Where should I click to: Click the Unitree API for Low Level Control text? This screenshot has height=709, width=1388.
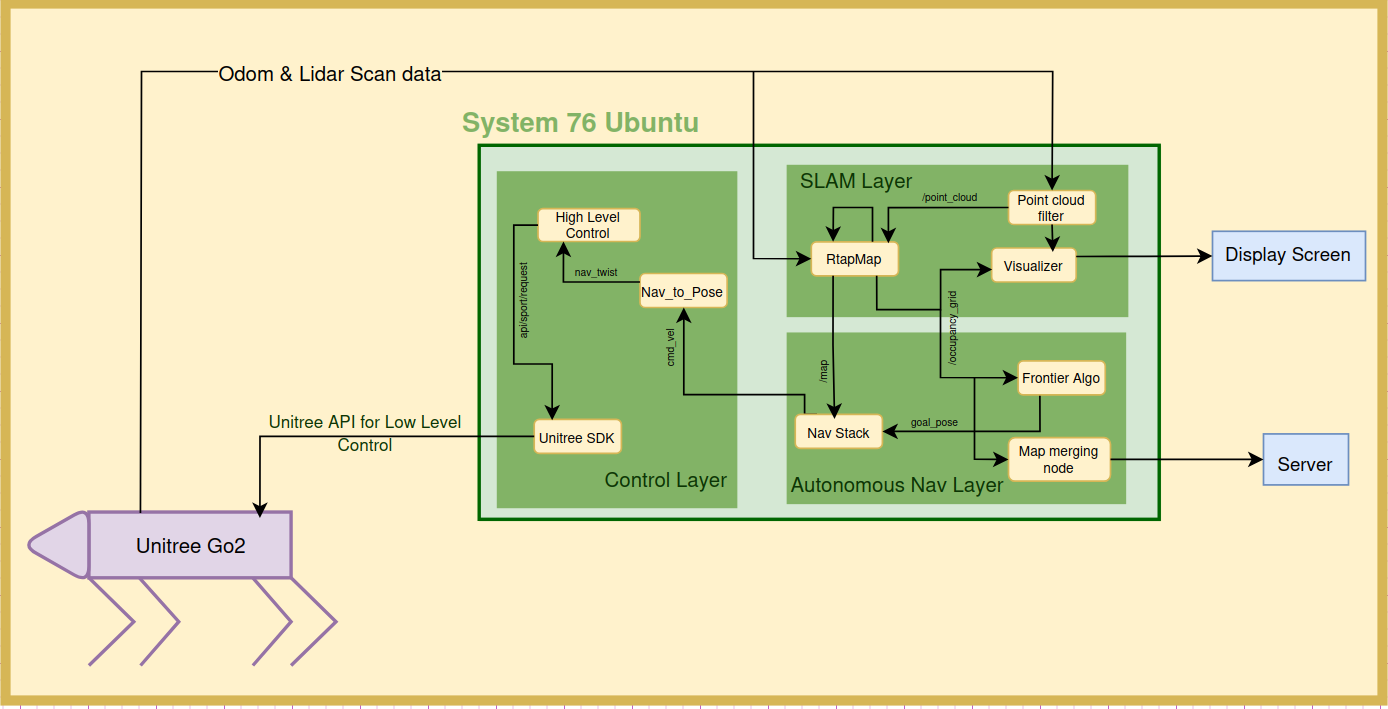pyautogui.click(x=365, y=433)
